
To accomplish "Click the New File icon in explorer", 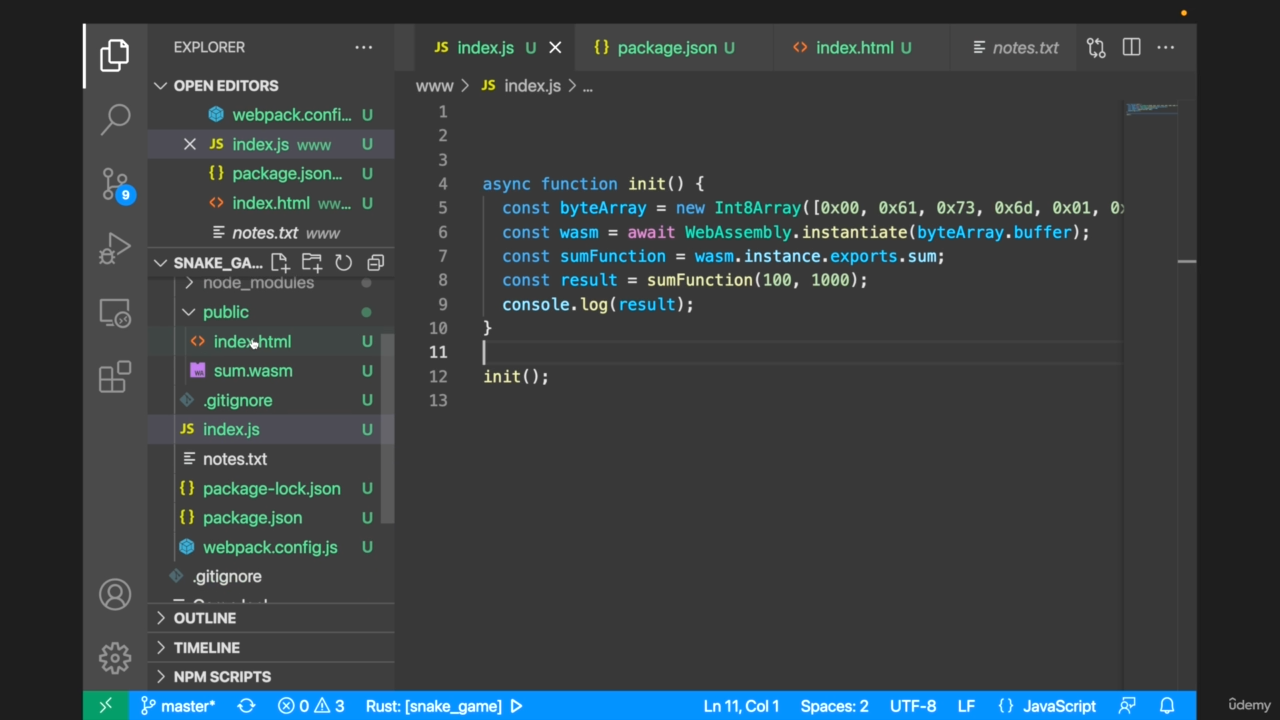I will coord(280,263).
